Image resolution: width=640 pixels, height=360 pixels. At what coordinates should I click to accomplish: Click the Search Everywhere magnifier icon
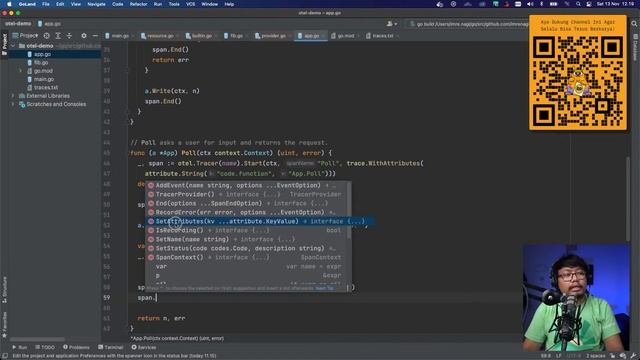(x=634, y=24)
